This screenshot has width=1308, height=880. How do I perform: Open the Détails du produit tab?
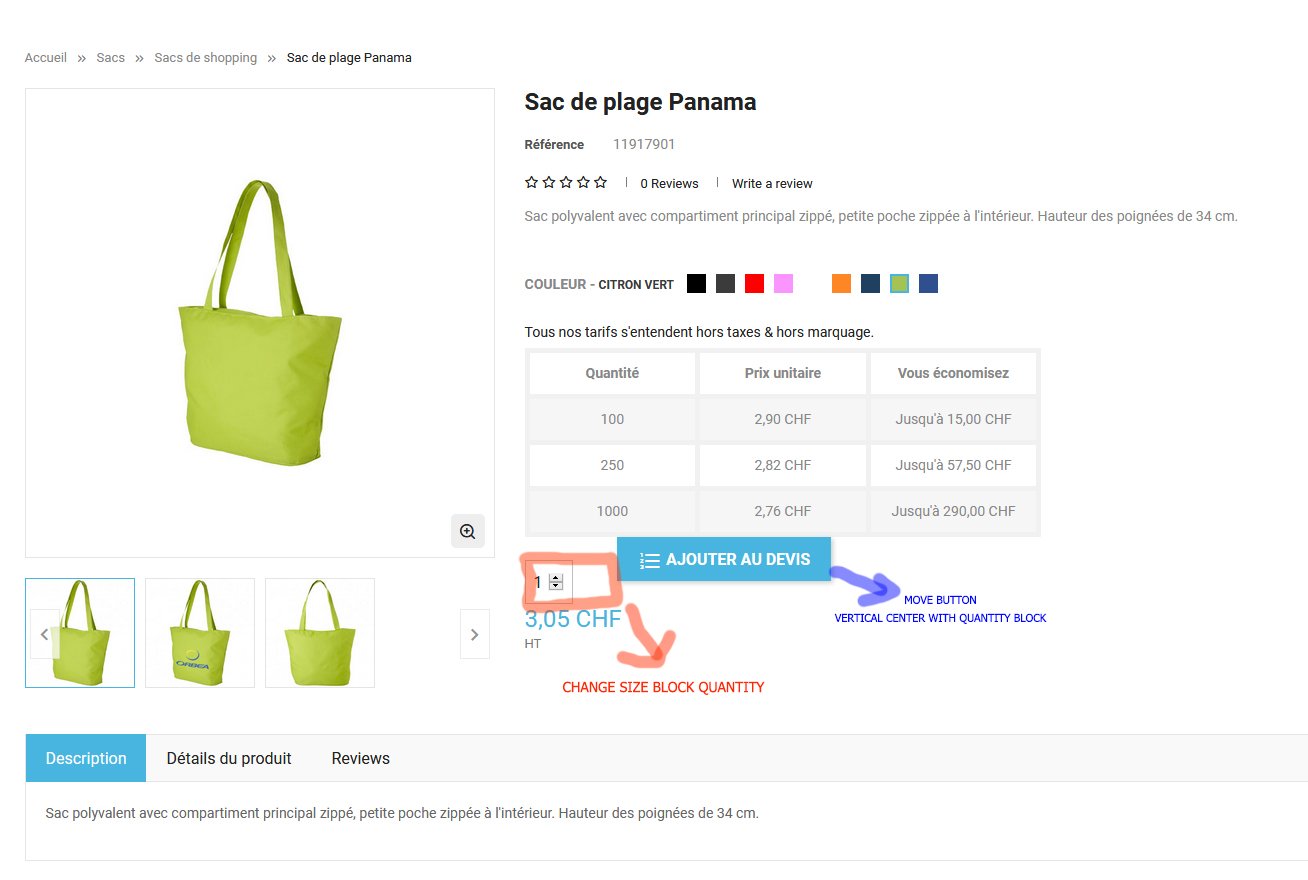229,758
